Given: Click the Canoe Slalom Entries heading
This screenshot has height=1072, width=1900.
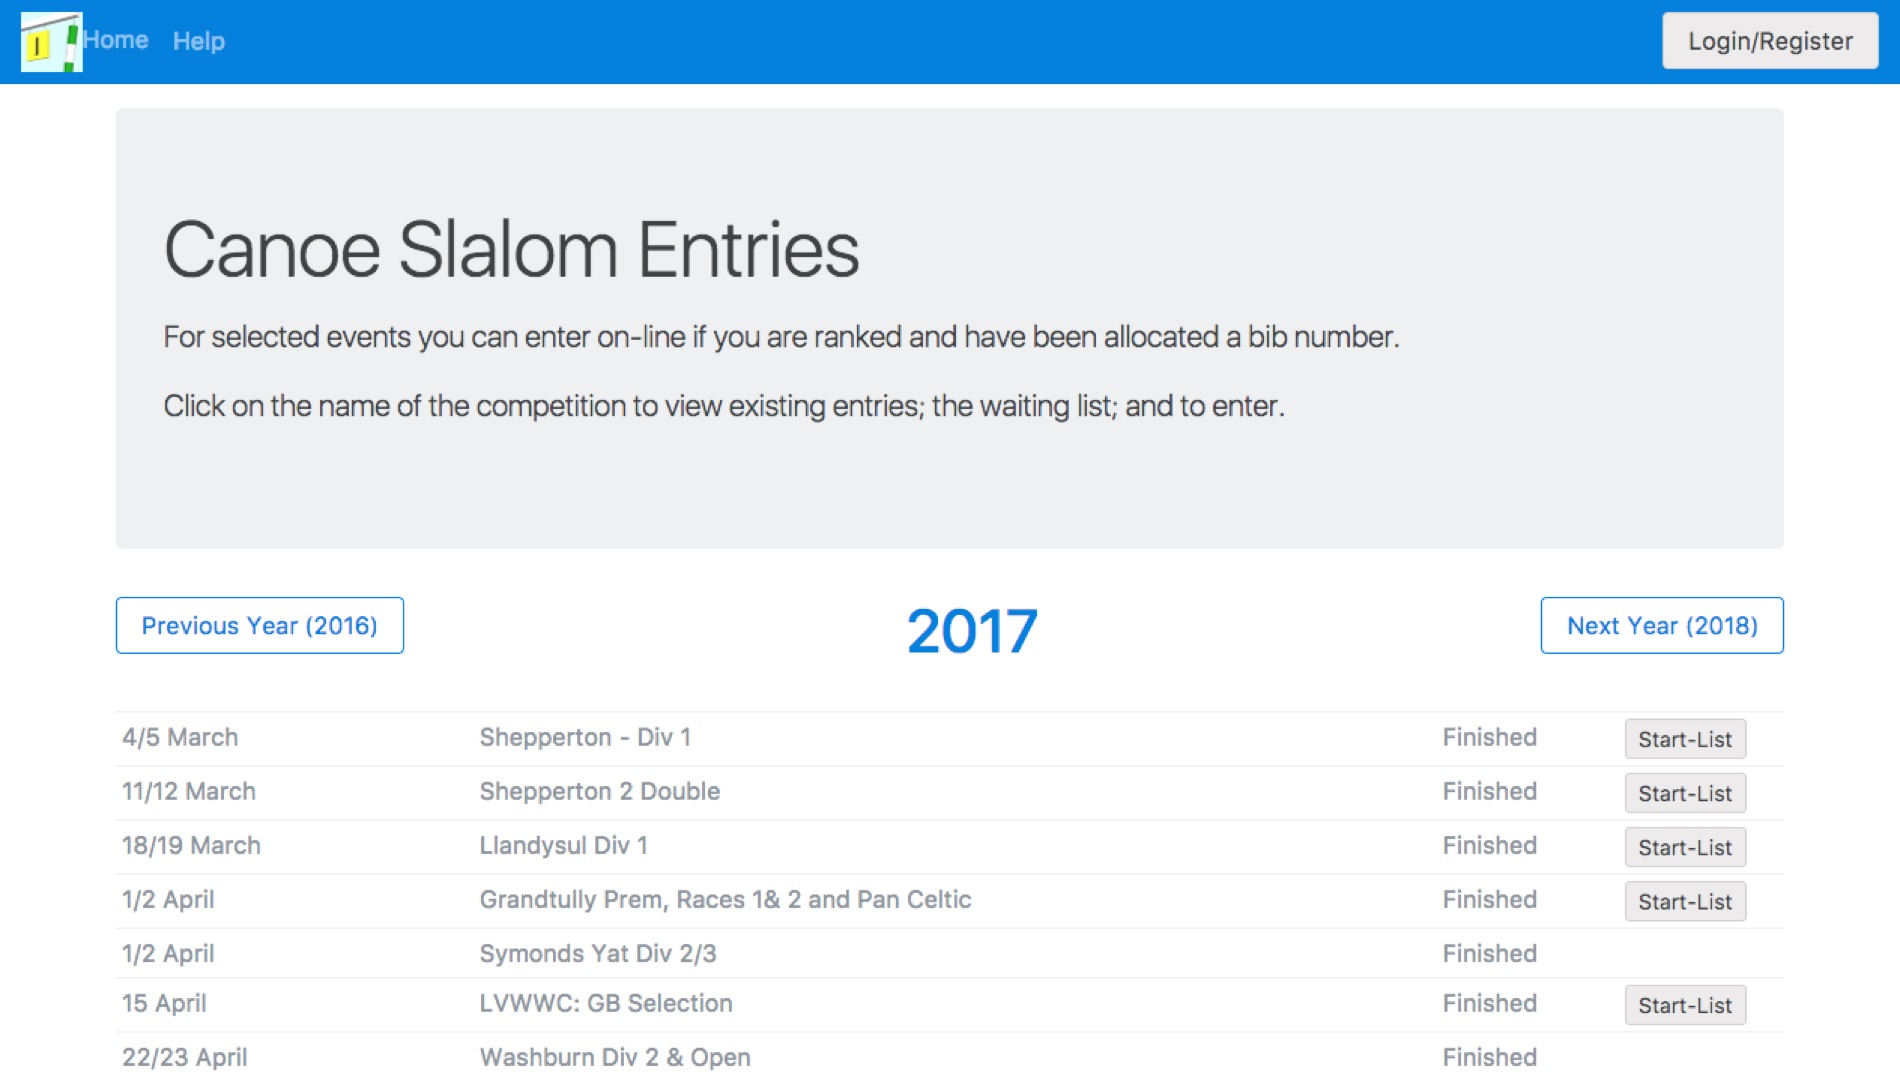Looking at the screenshot, I should pyautogui.click(x=512, y=250).
